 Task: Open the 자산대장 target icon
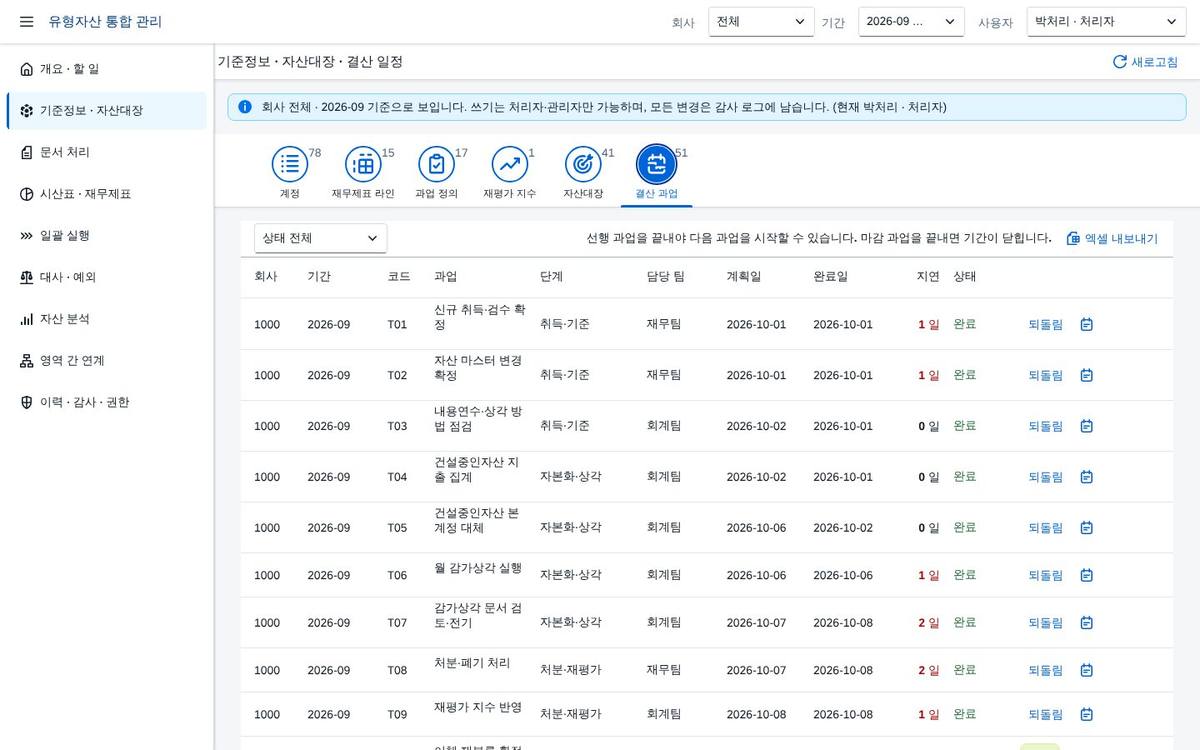click(583, 164)
